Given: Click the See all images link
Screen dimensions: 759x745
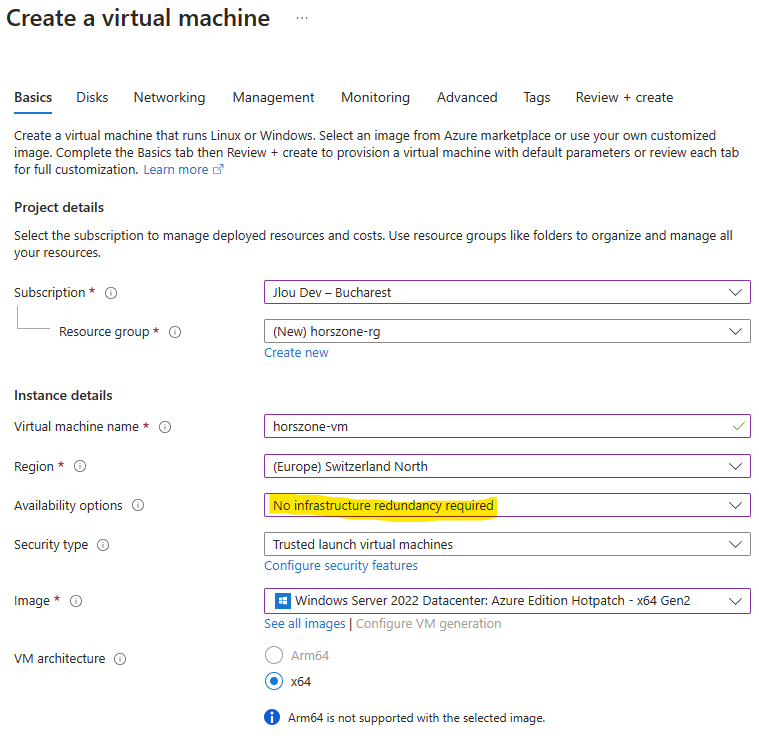Looking at the screenshot, I should tap(304, 624).
